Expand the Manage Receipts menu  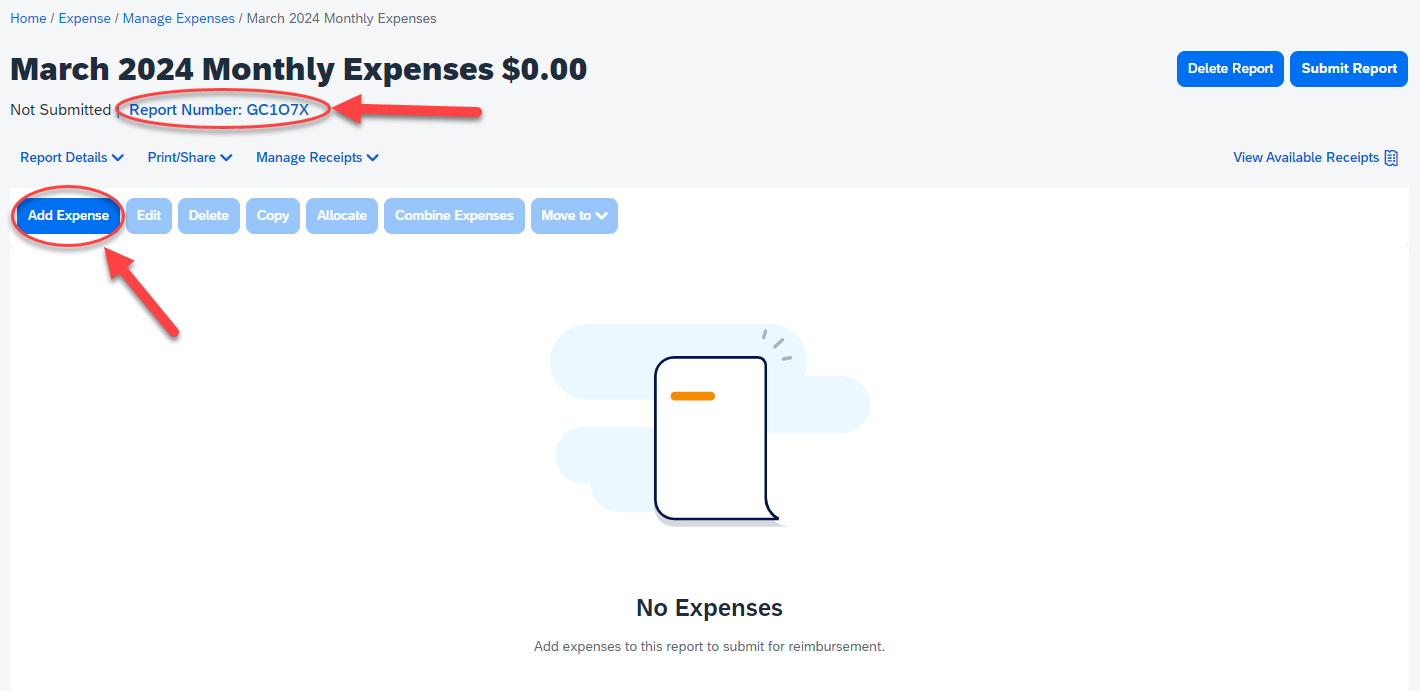tap(317, 158)
